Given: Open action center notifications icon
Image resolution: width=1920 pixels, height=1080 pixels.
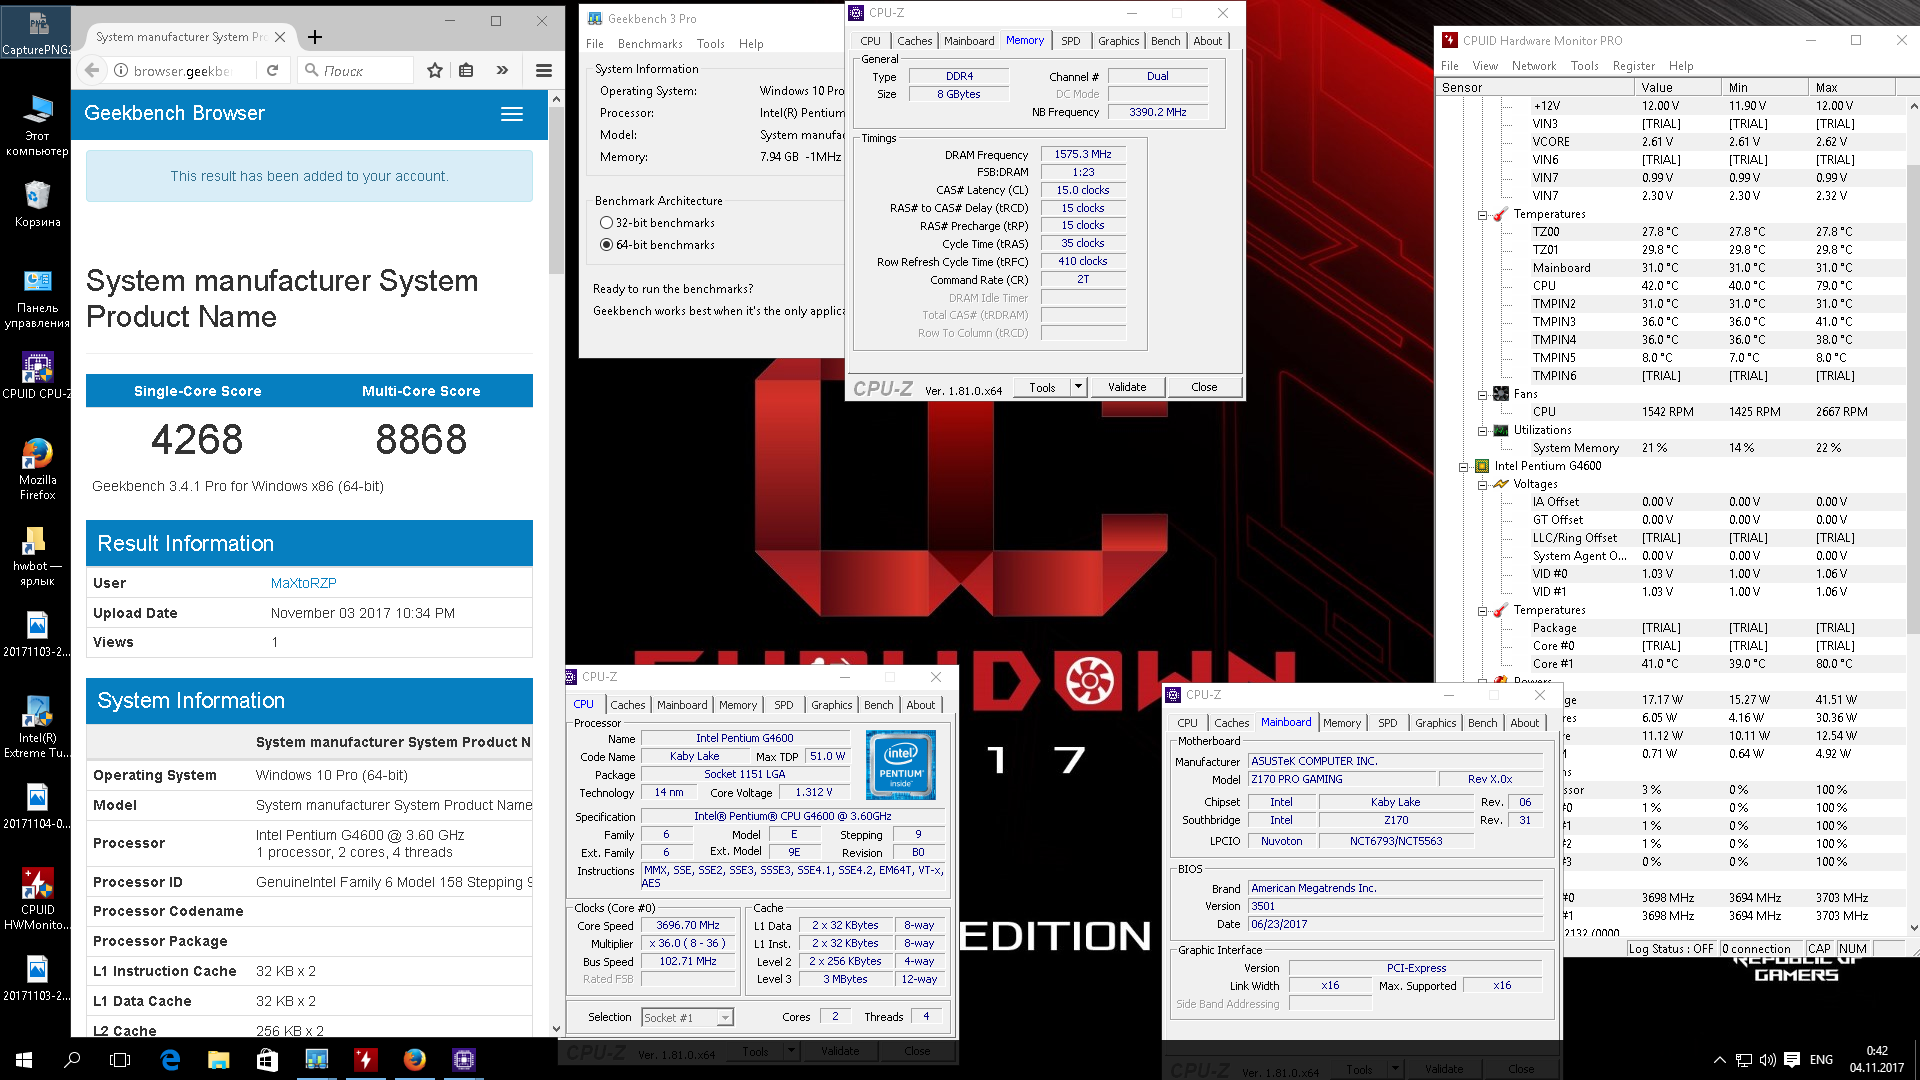Looking at the screenshot, I should tap(1792, 1060).
